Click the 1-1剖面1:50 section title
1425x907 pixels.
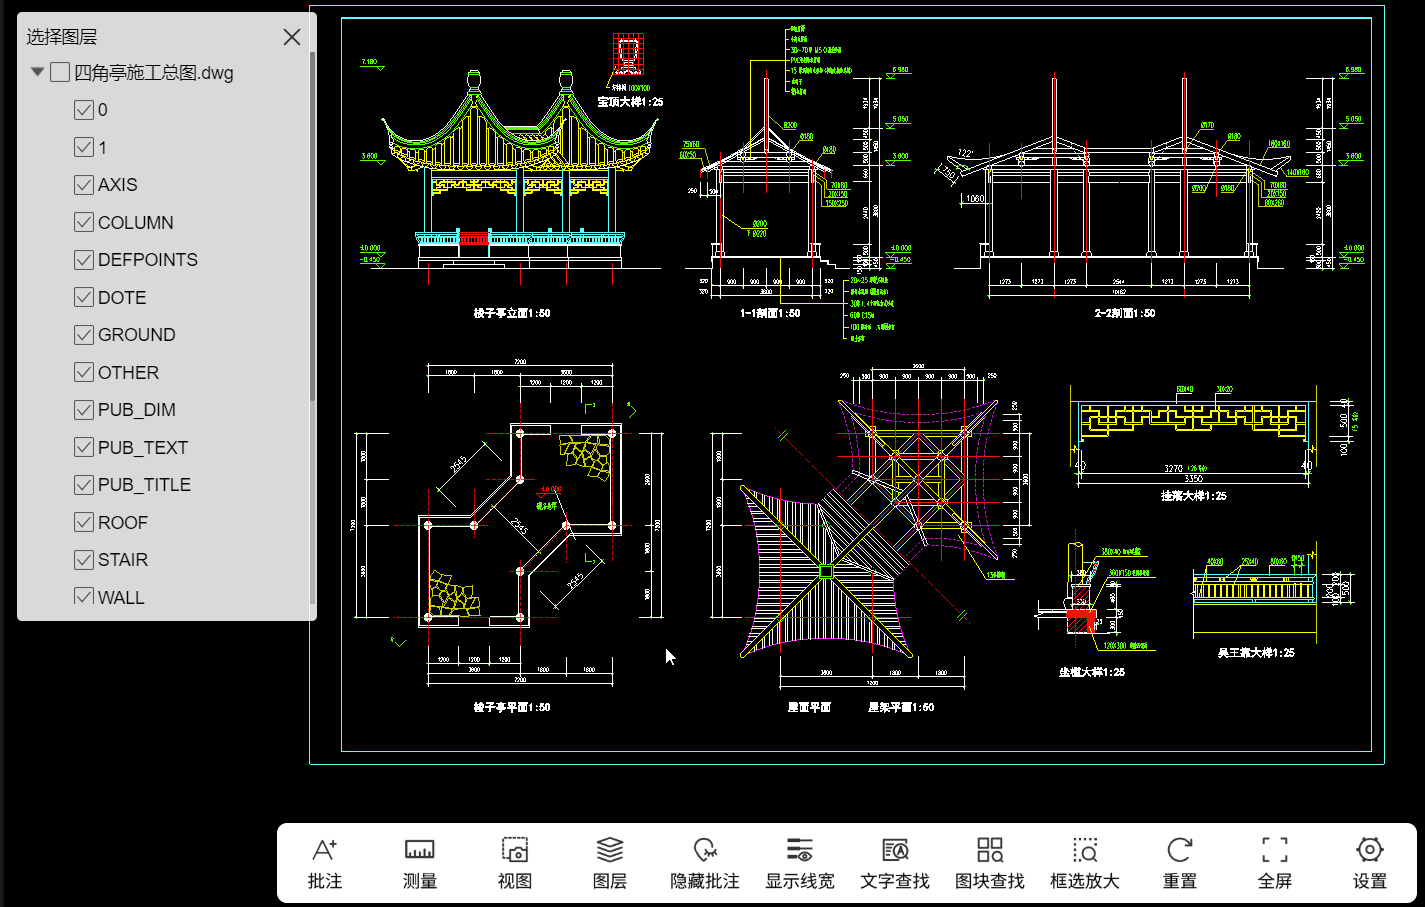click(x=770, y=313)
